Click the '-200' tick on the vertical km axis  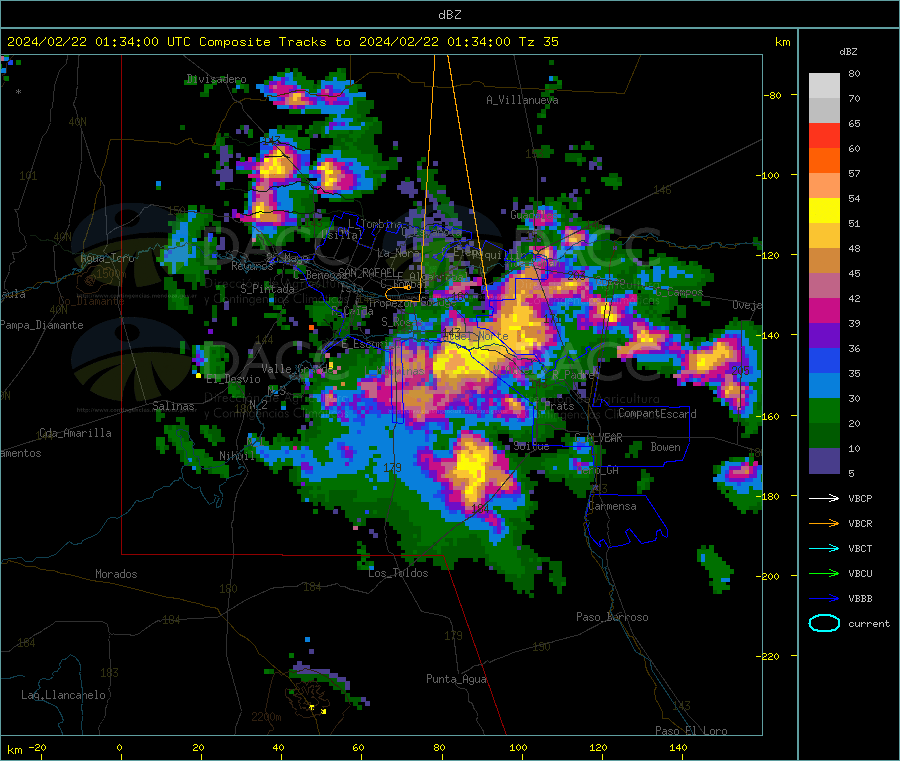770,576
